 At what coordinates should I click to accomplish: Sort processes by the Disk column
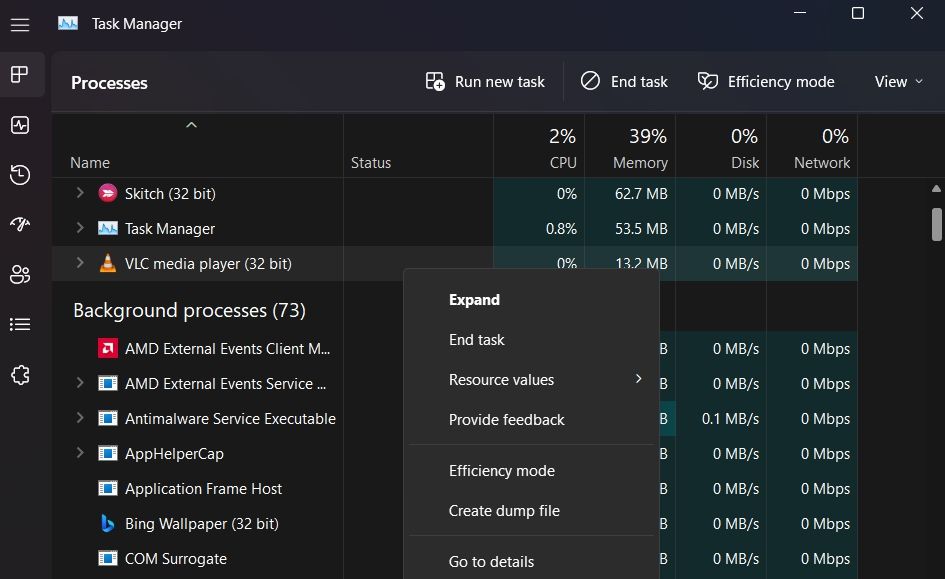coord(721,145)
